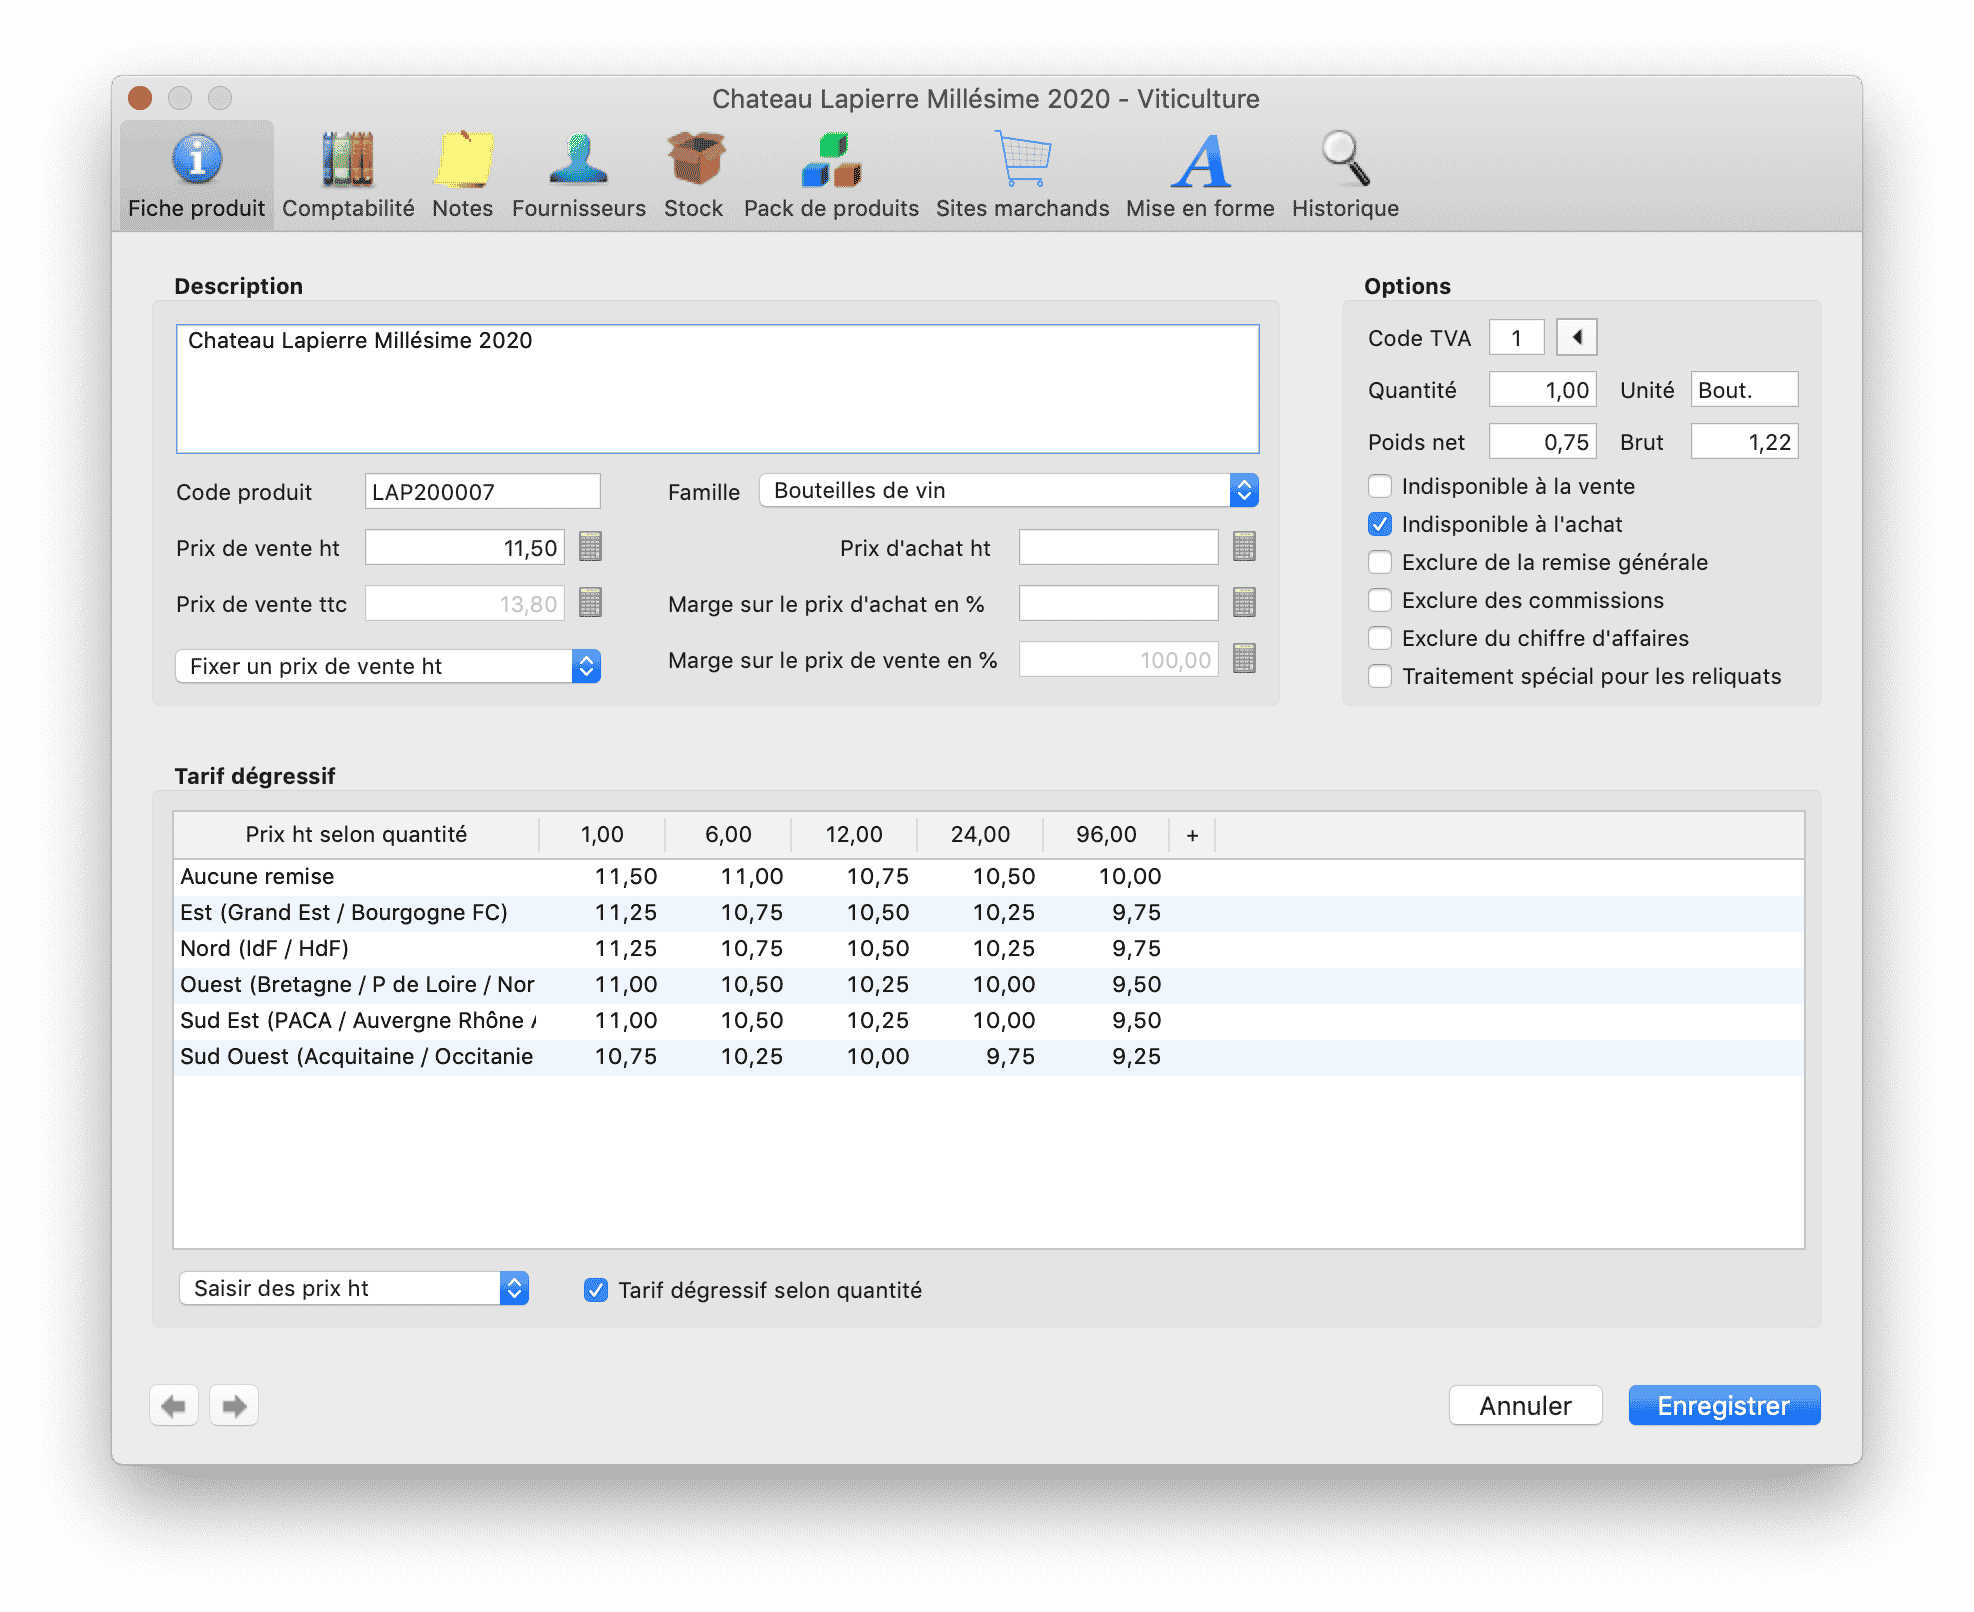This screenshot has height=1612, width=1974.
Task: Open the Pack de produits cubes icon
Action: tap(831, 176)
